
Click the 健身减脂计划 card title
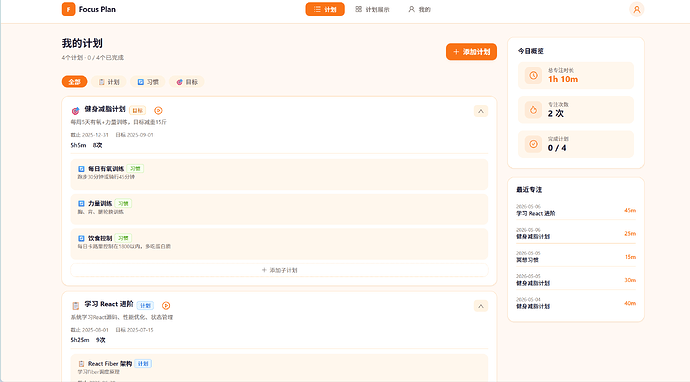105,109
